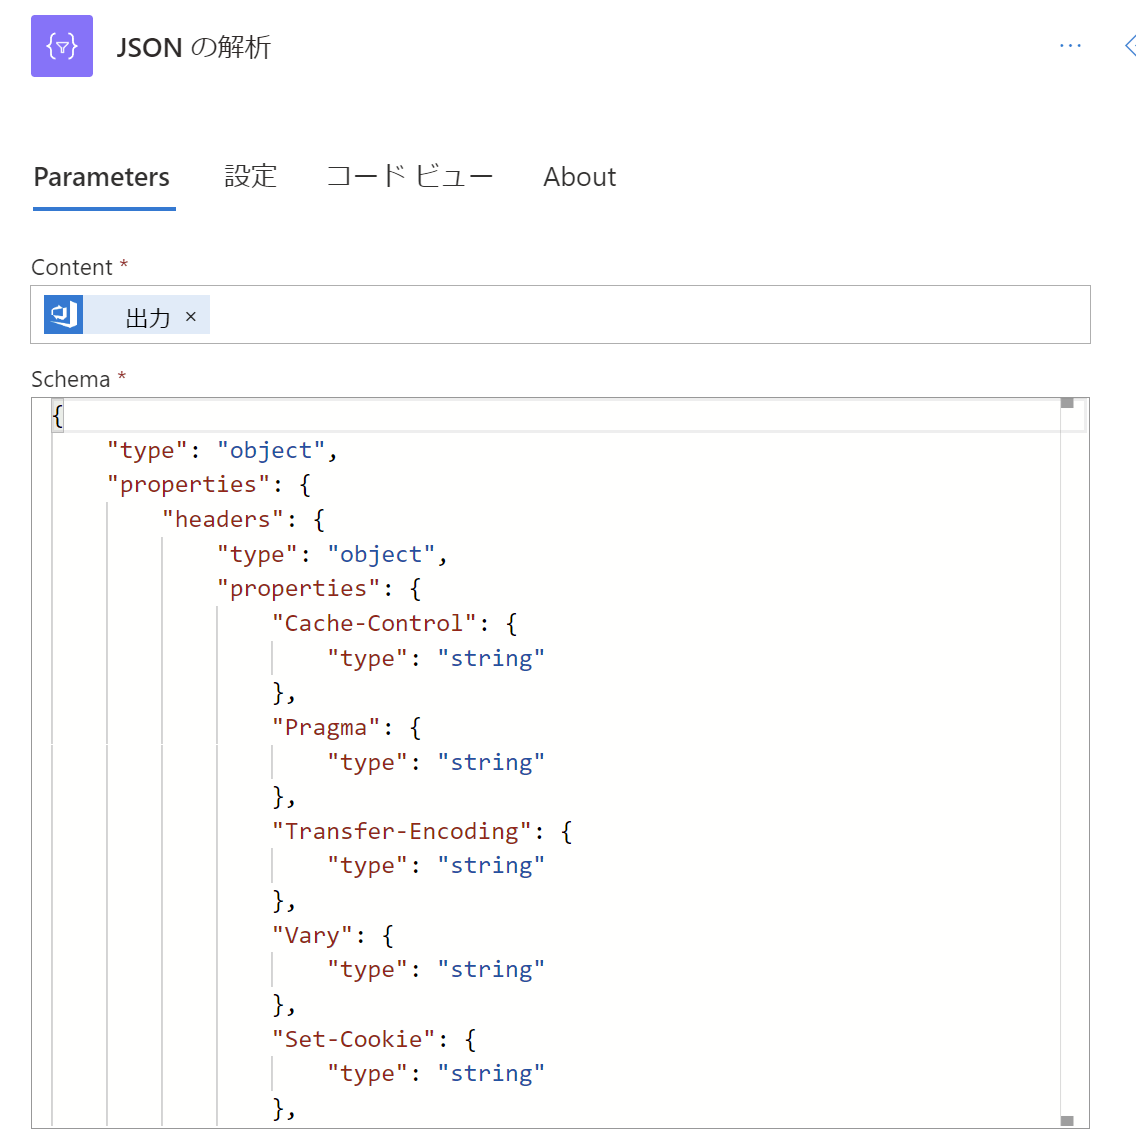
Task: Open the three-dot more options menu
Action: pos(1070,46)
